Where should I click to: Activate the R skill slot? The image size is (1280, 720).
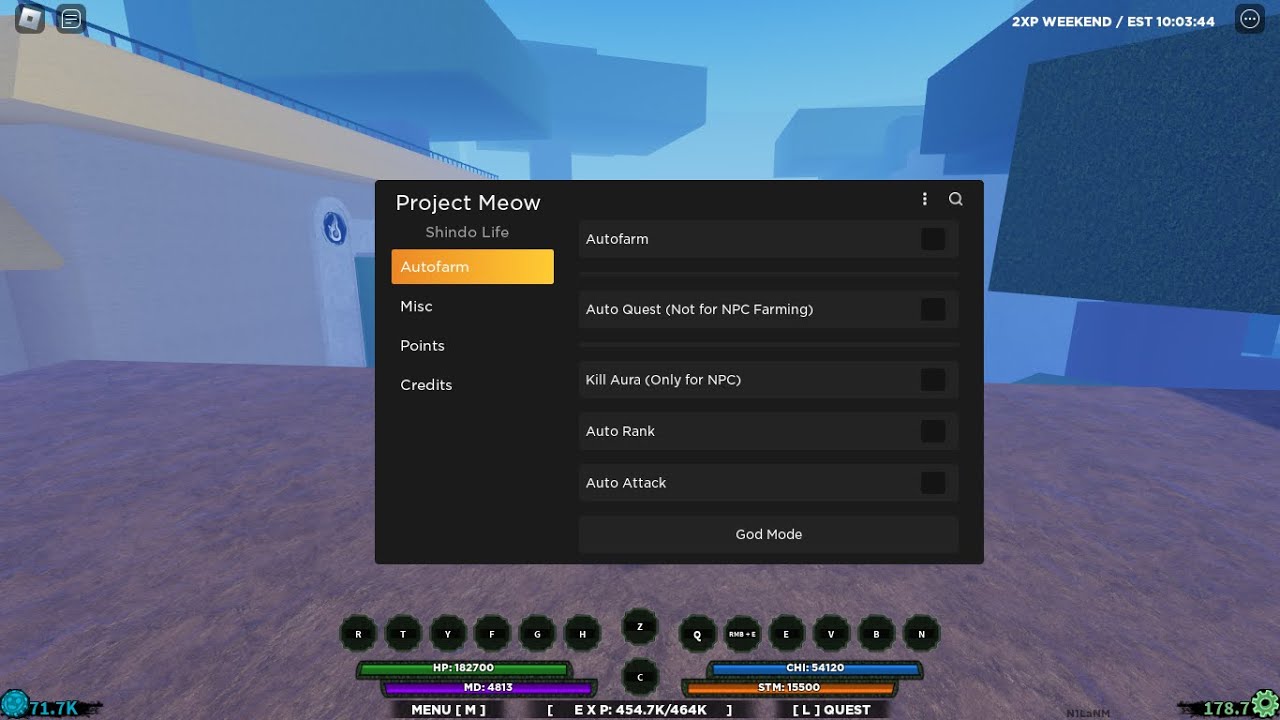pos(358,634)
